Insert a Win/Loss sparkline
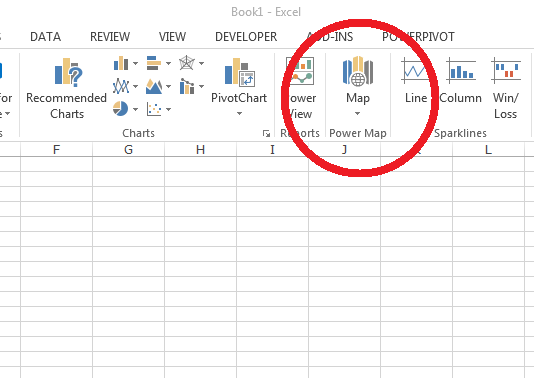 click(x=506, y=88)
